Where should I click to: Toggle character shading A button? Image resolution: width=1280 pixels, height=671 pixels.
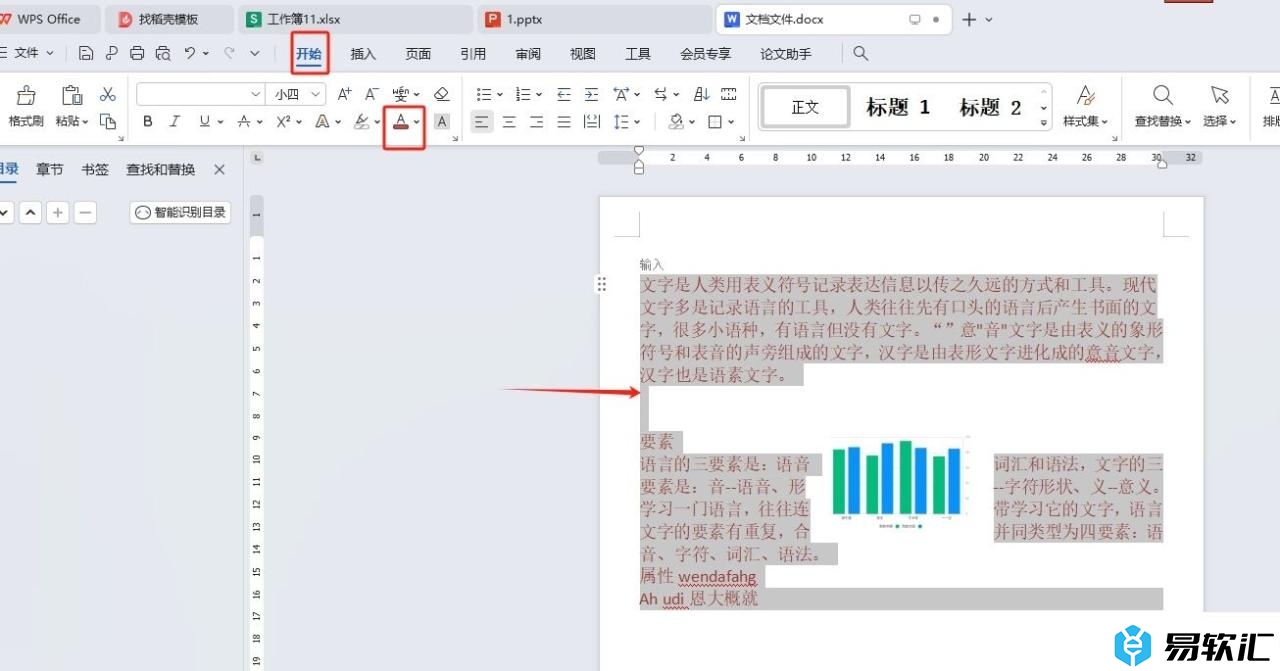pyautogui.click(x=442, y=121)
